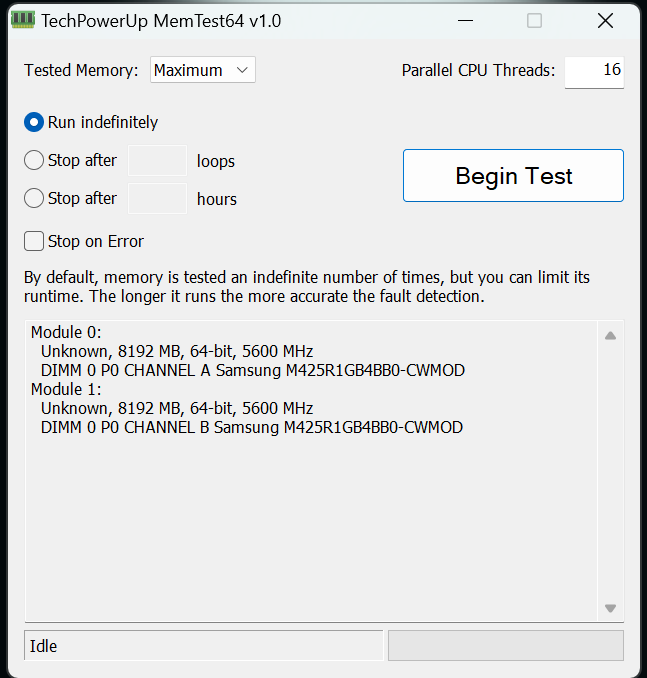The image size is (647, 678).
Task: Click the empty progress bar beside Idle
Action: click(x=506, y=646)
